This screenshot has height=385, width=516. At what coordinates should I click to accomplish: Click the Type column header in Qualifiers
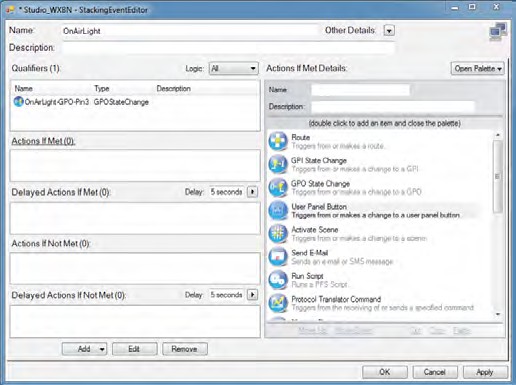102,89
